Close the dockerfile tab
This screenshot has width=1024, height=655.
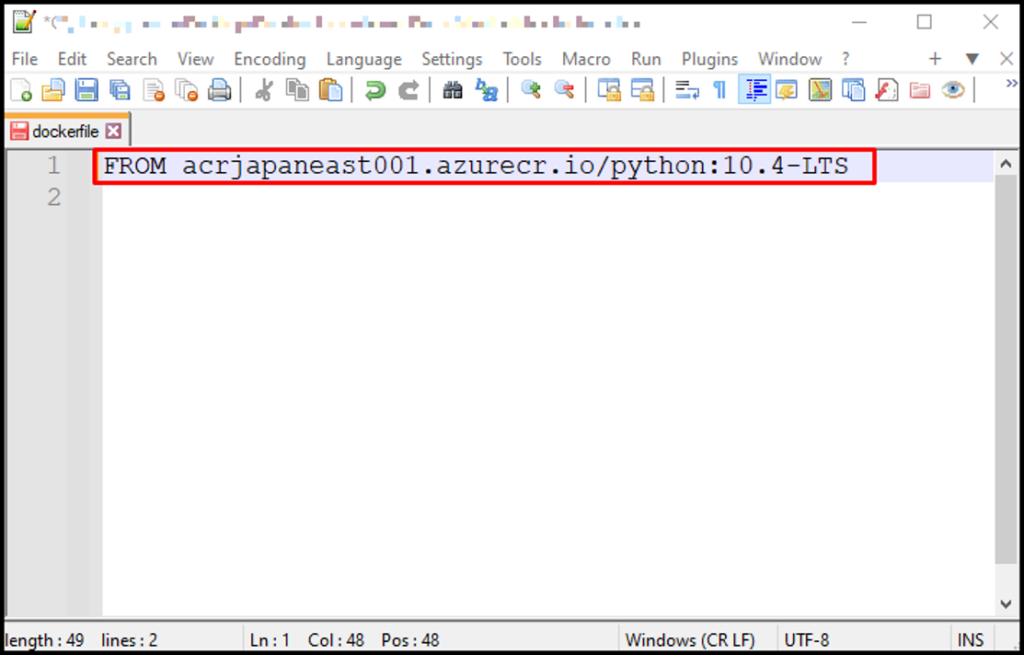(x=114, y=131)
